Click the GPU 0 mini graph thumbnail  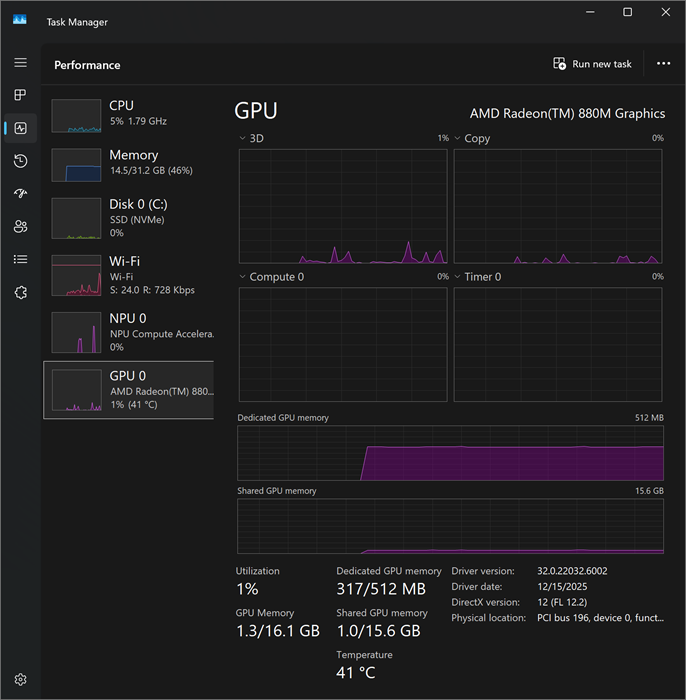77,390
